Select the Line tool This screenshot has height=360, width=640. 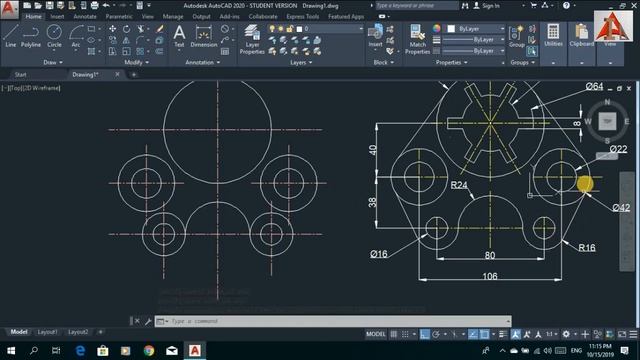pyautogui.click(x=11, y=36)
